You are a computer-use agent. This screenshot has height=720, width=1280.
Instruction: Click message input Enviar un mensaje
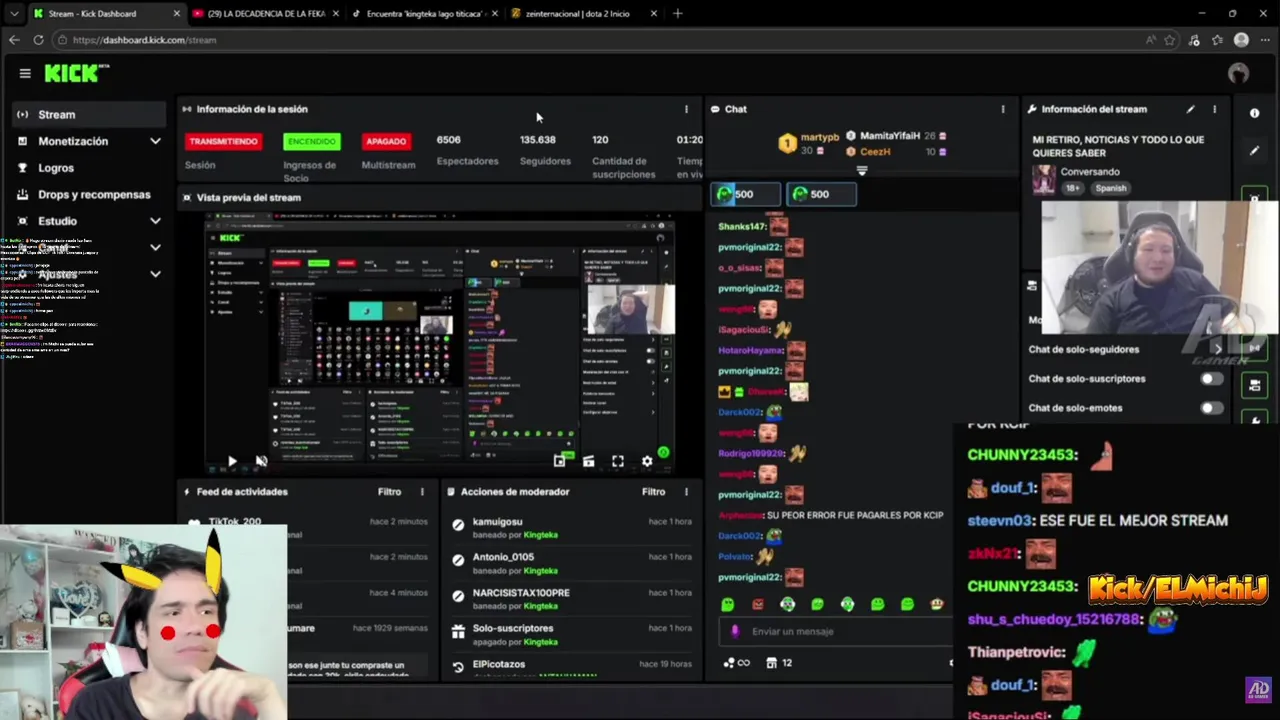pyautogui.click(x=835, y=631)
